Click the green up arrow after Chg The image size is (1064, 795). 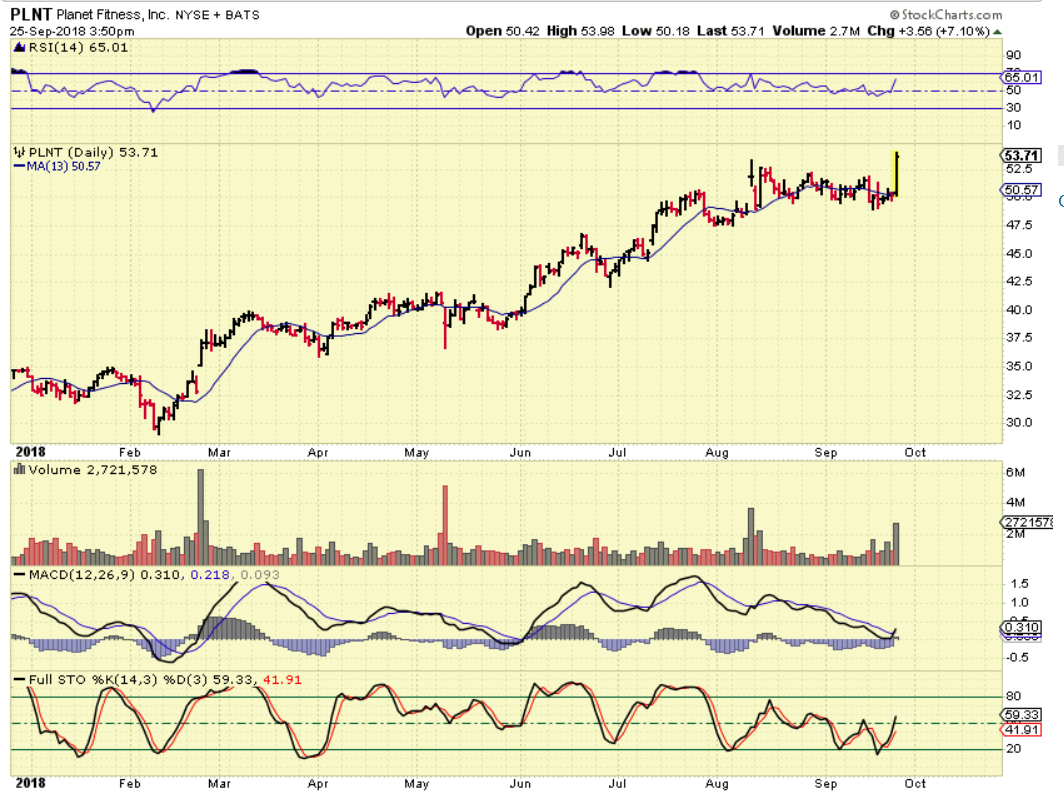click(997, 31)
